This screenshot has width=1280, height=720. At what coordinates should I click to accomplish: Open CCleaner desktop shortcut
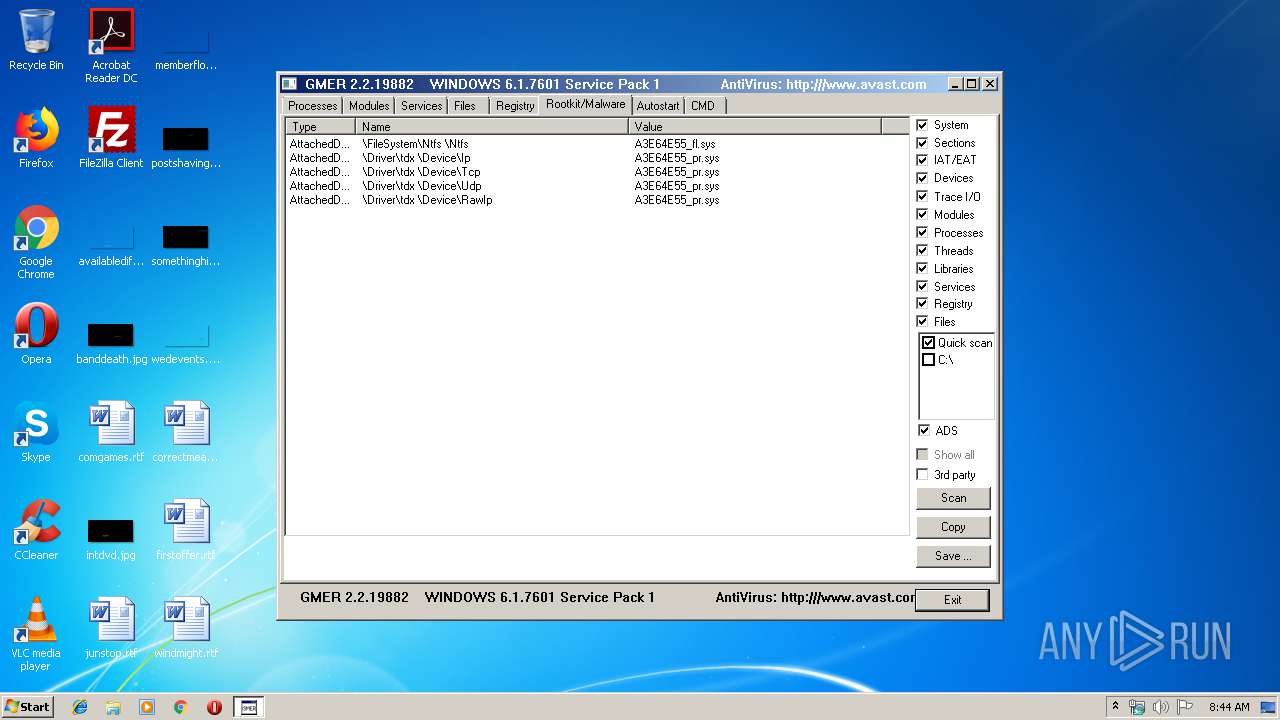36,530
